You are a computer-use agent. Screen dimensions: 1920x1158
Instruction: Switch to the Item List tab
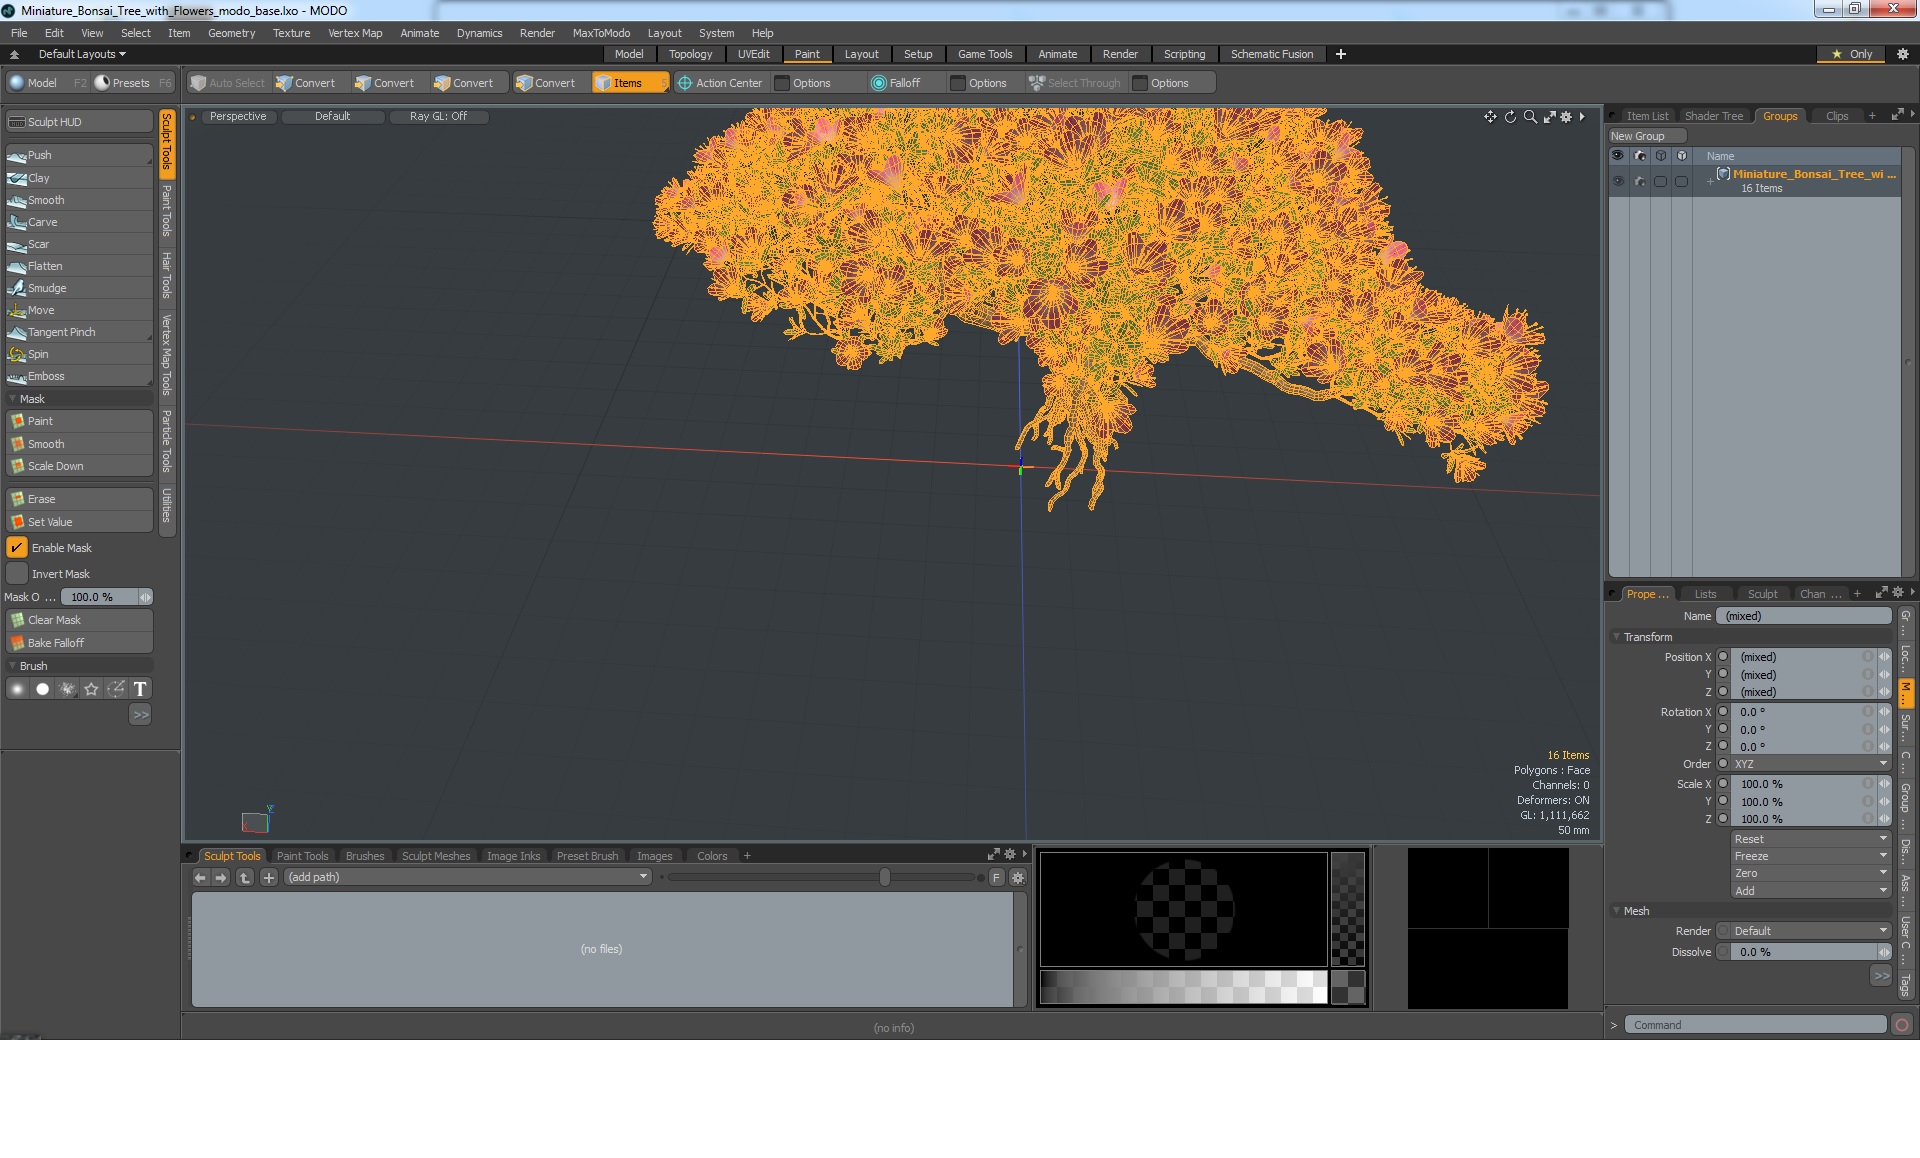pyautogui.click(x=1646, y=116)
